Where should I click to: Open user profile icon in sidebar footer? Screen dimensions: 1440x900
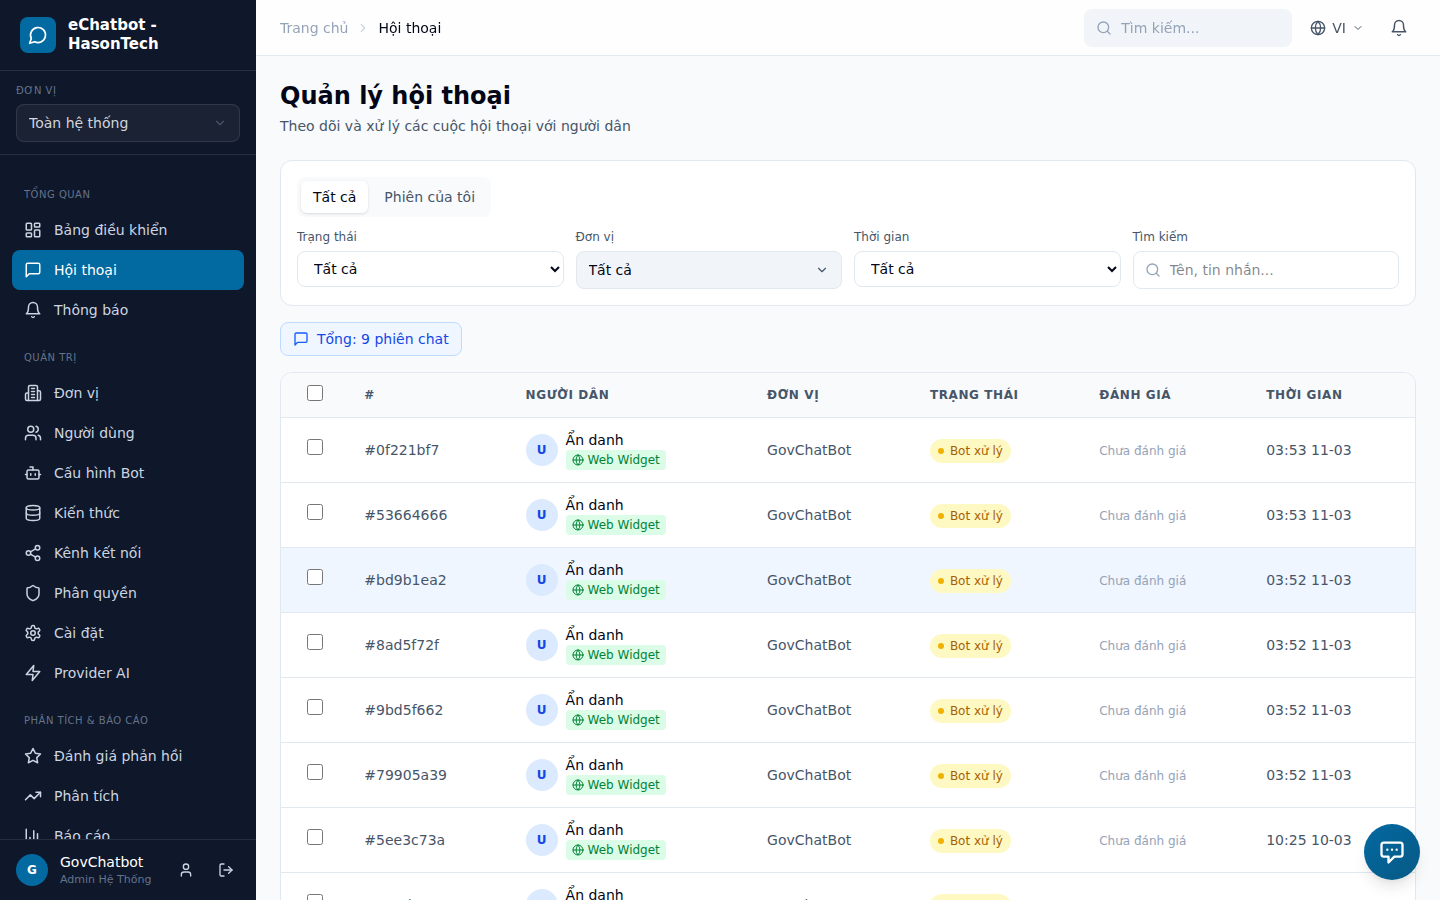point(186,870)
